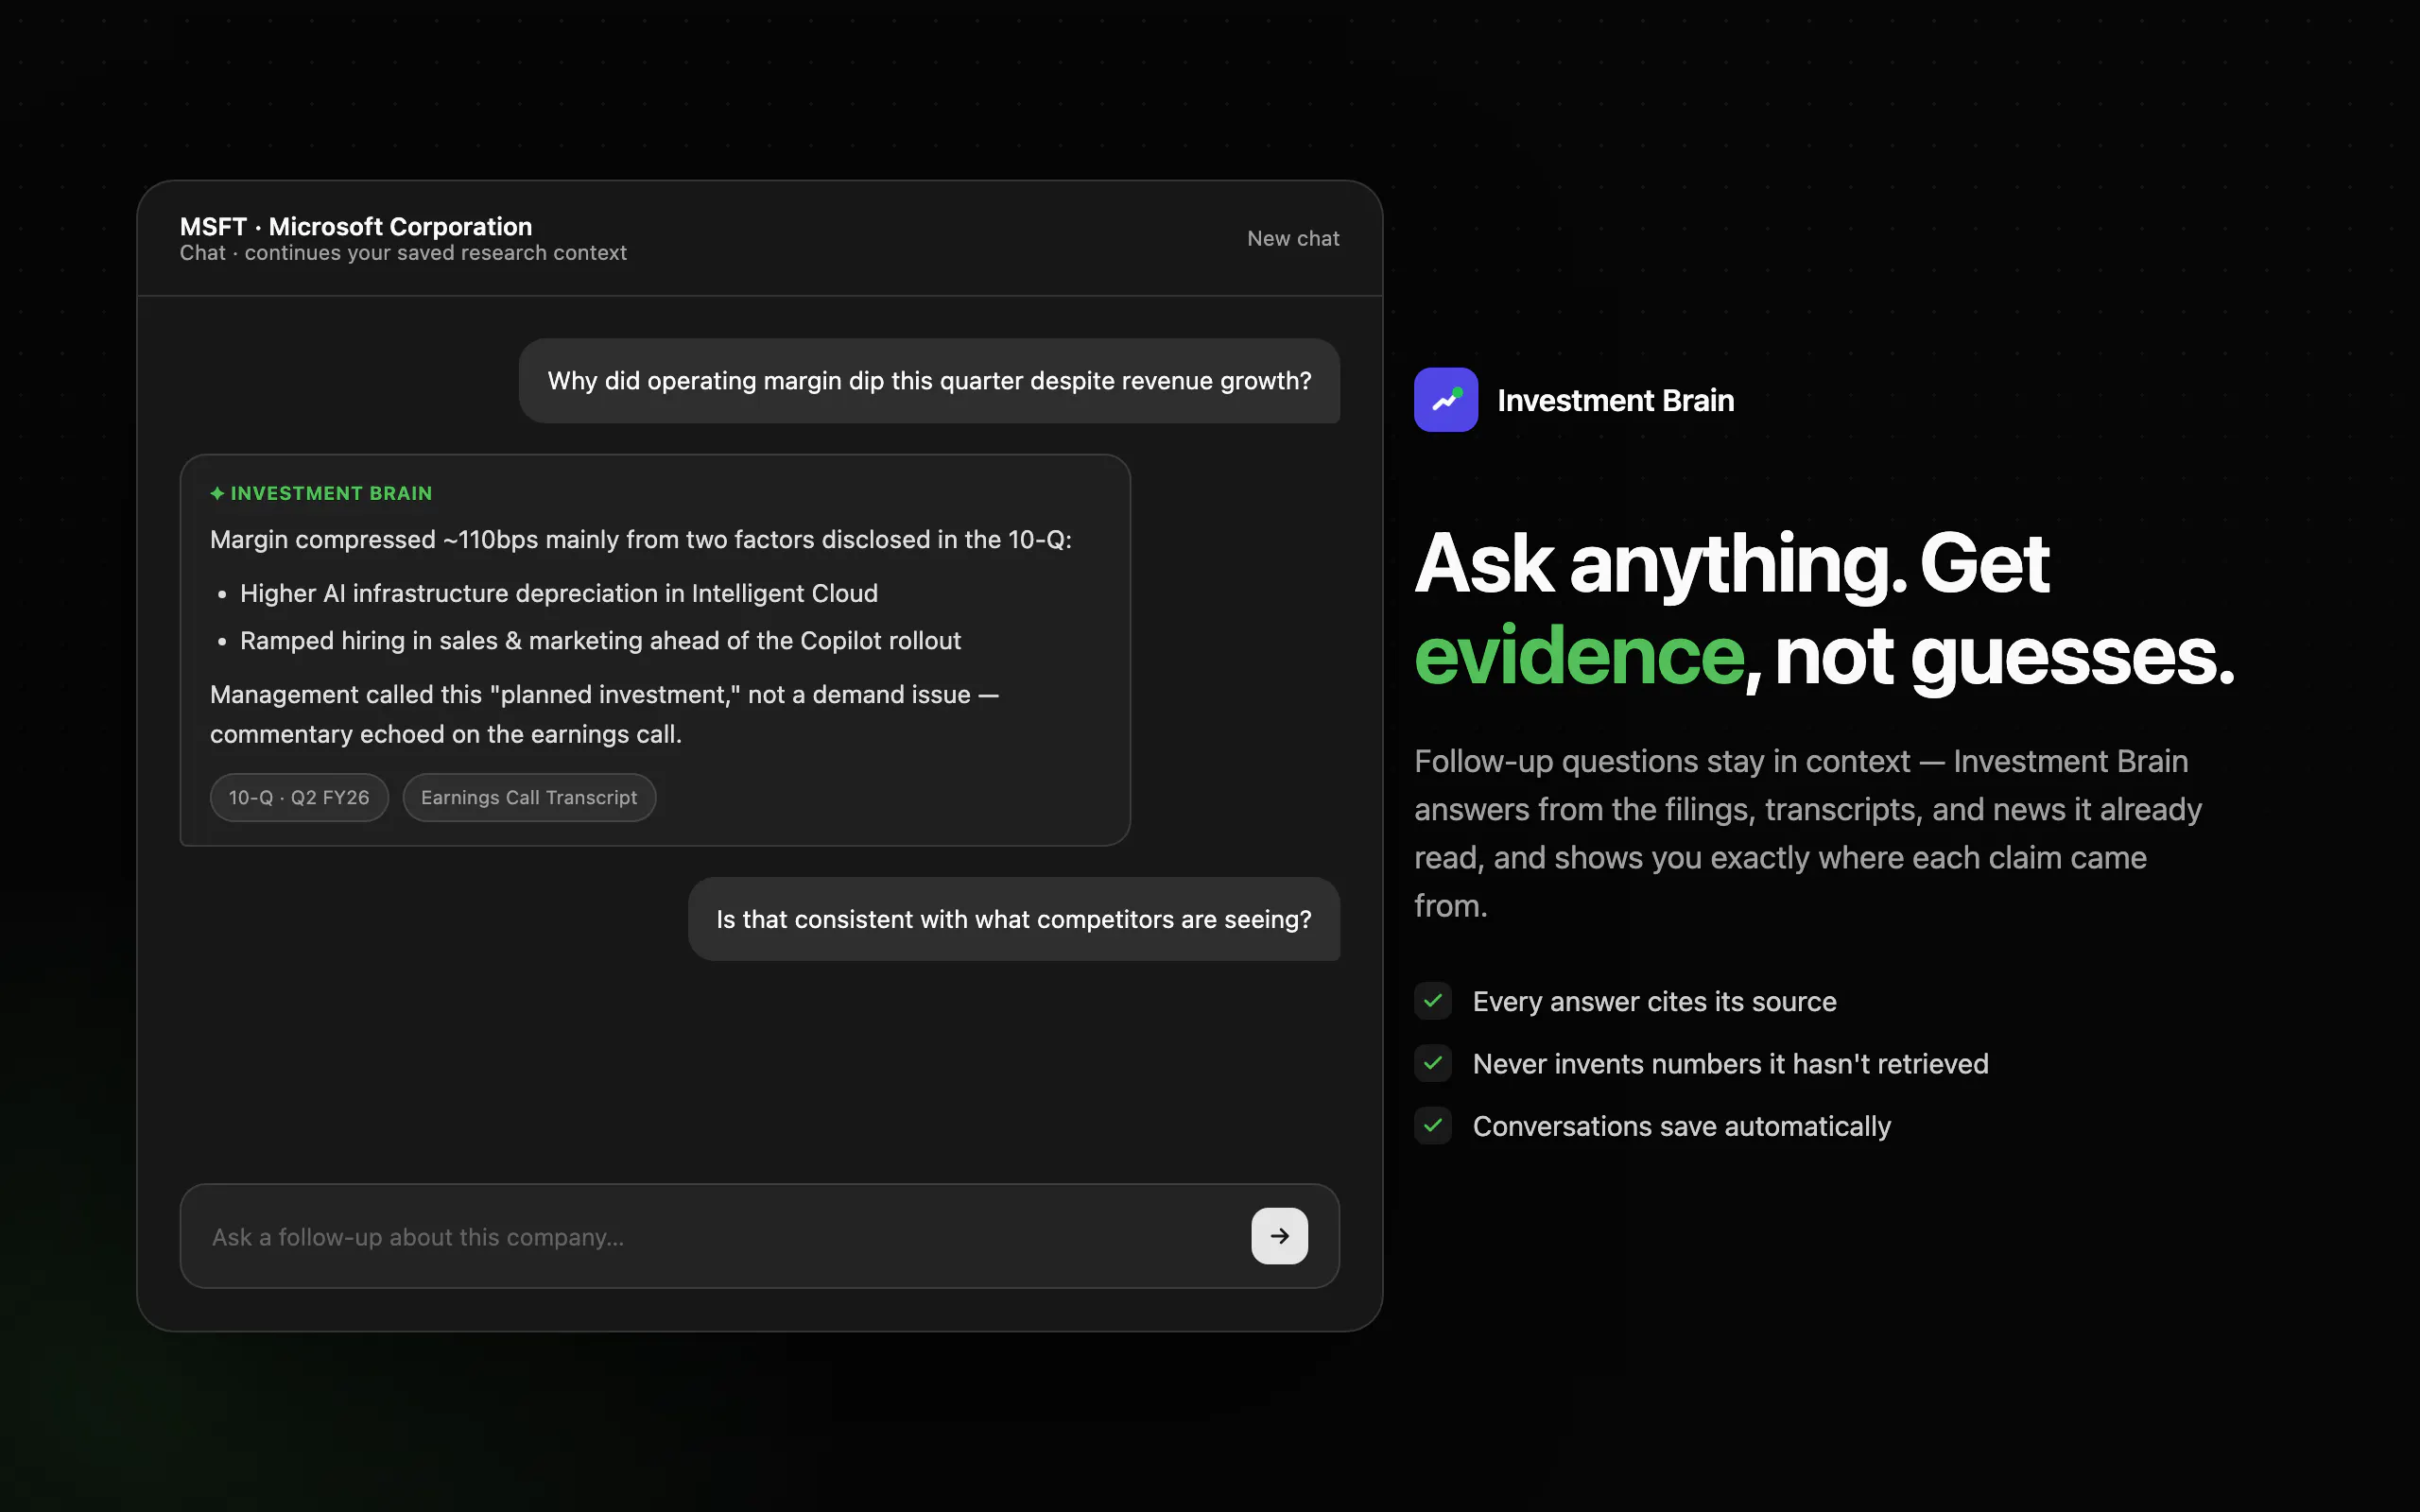This screenshot has width=2420, height=1512.
Task: Click 'Never invents numbers it hasn't retrieved' text
Action: click(1731, 1064)
